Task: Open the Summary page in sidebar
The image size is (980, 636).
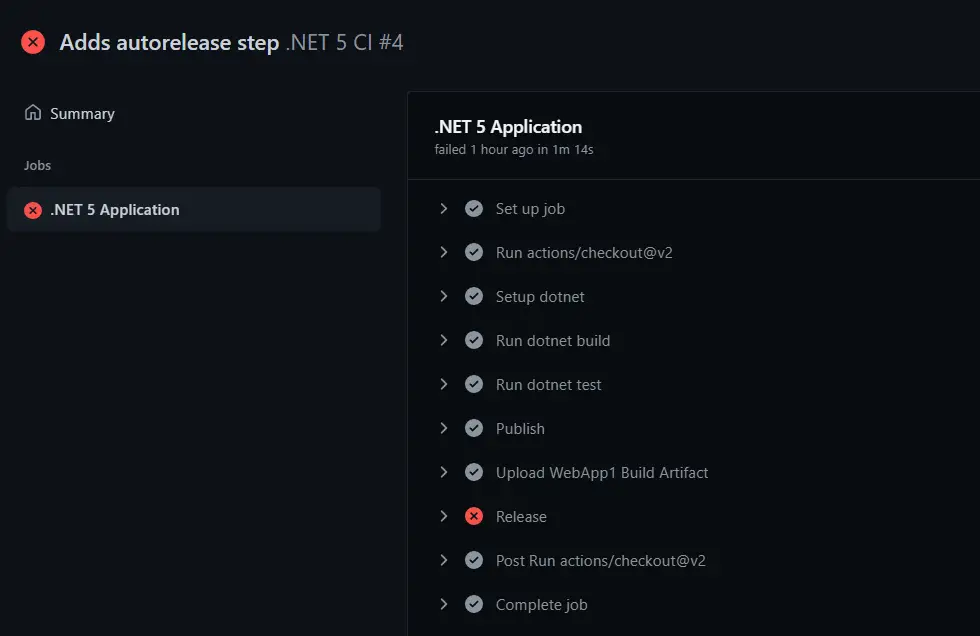Action: 82,114
